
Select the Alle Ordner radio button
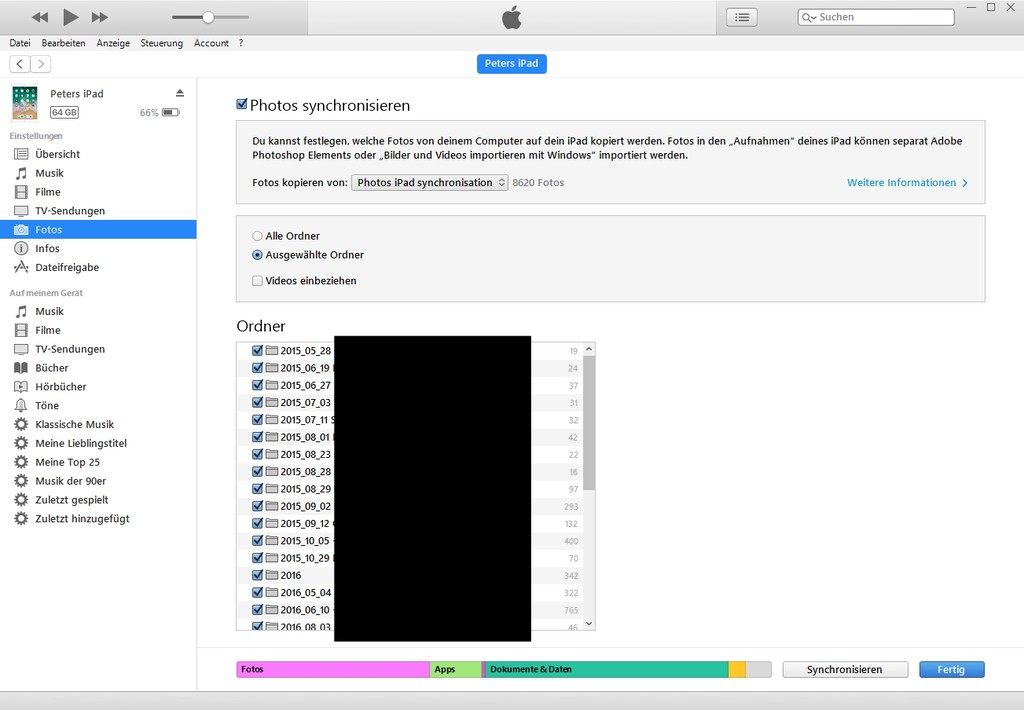tap(257, 236)
